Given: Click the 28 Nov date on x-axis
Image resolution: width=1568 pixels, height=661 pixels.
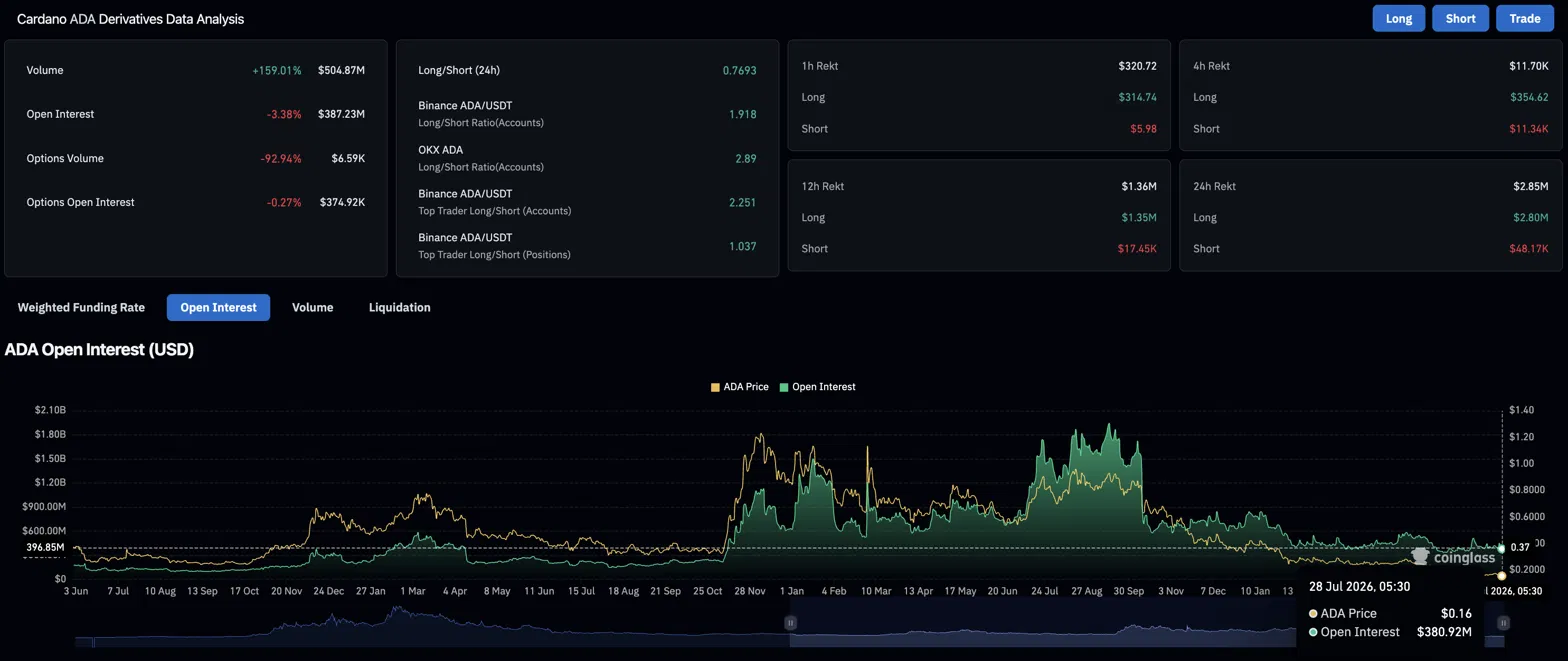Looking at the screenshot, I should click(x=750, y=591).
